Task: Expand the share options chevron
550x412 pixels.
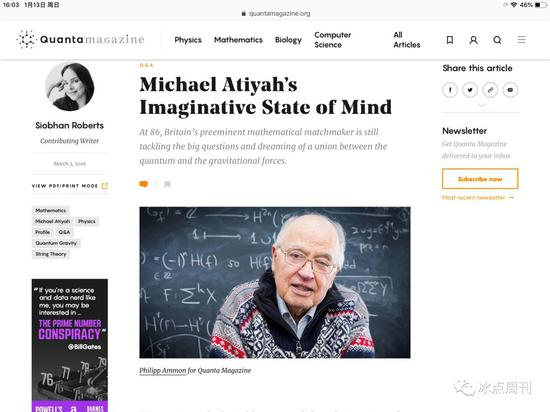Action: (482, 105)
